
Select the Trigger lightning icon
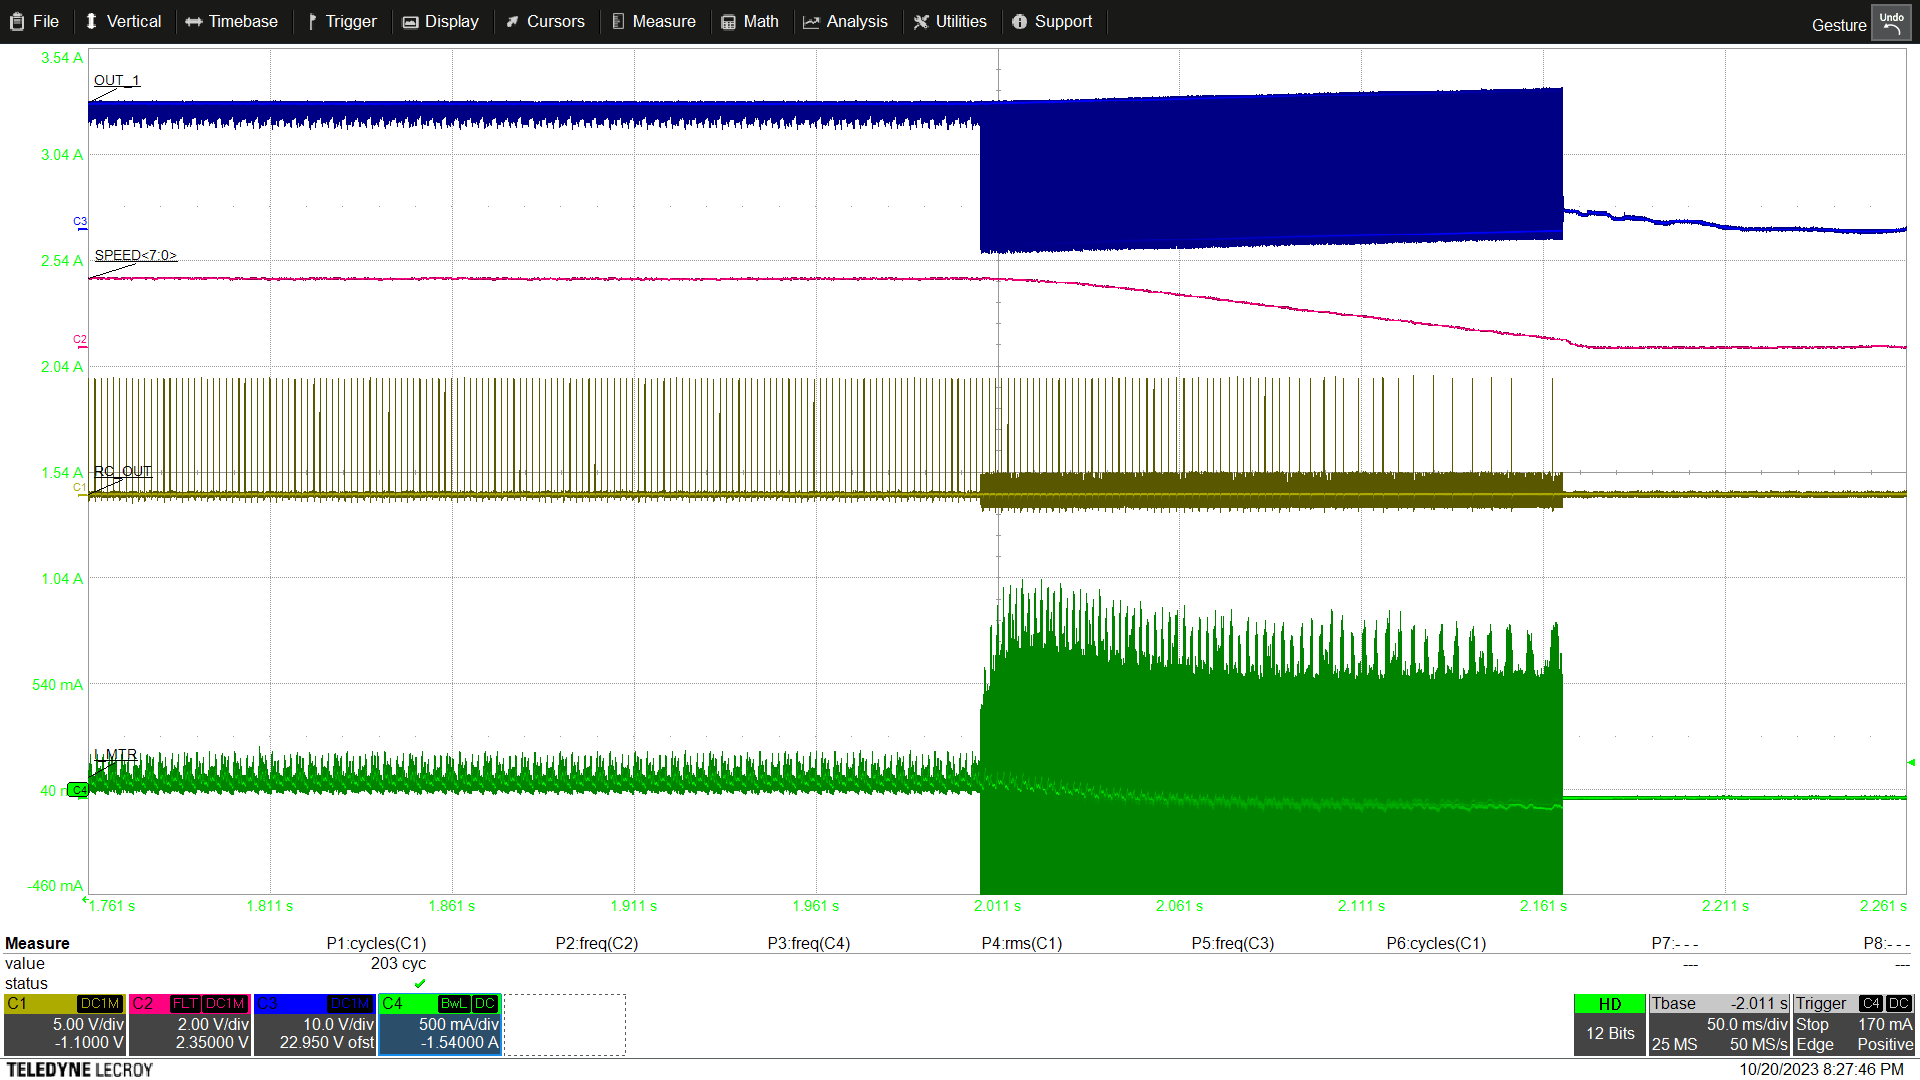(311, 21)
